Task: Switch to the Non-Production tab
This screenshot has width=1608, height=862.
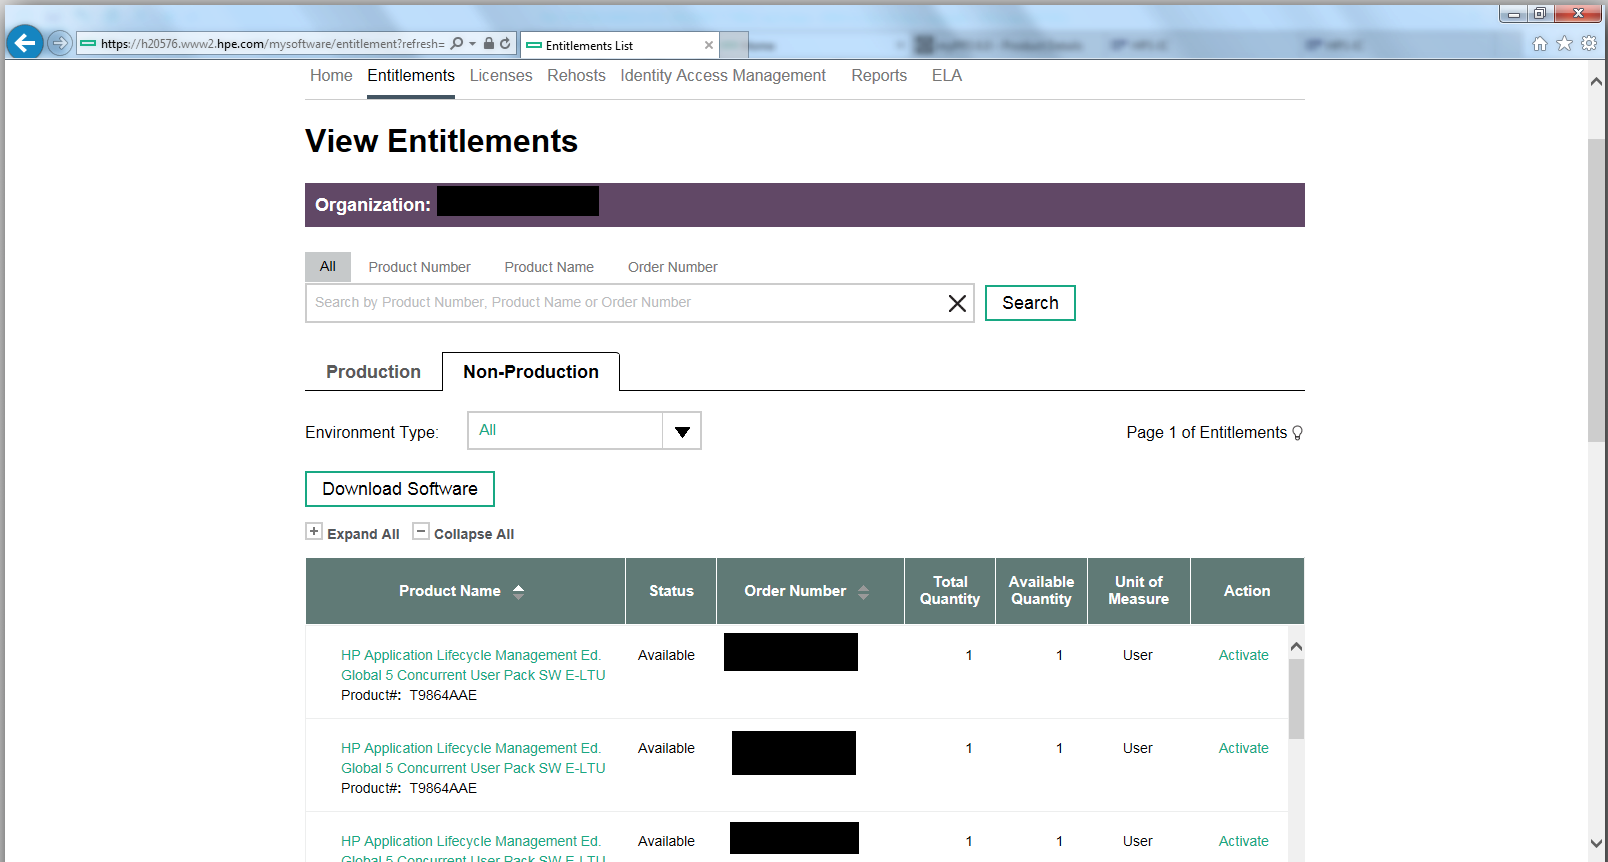Action: pyautogui.click(x=531, y=372)
